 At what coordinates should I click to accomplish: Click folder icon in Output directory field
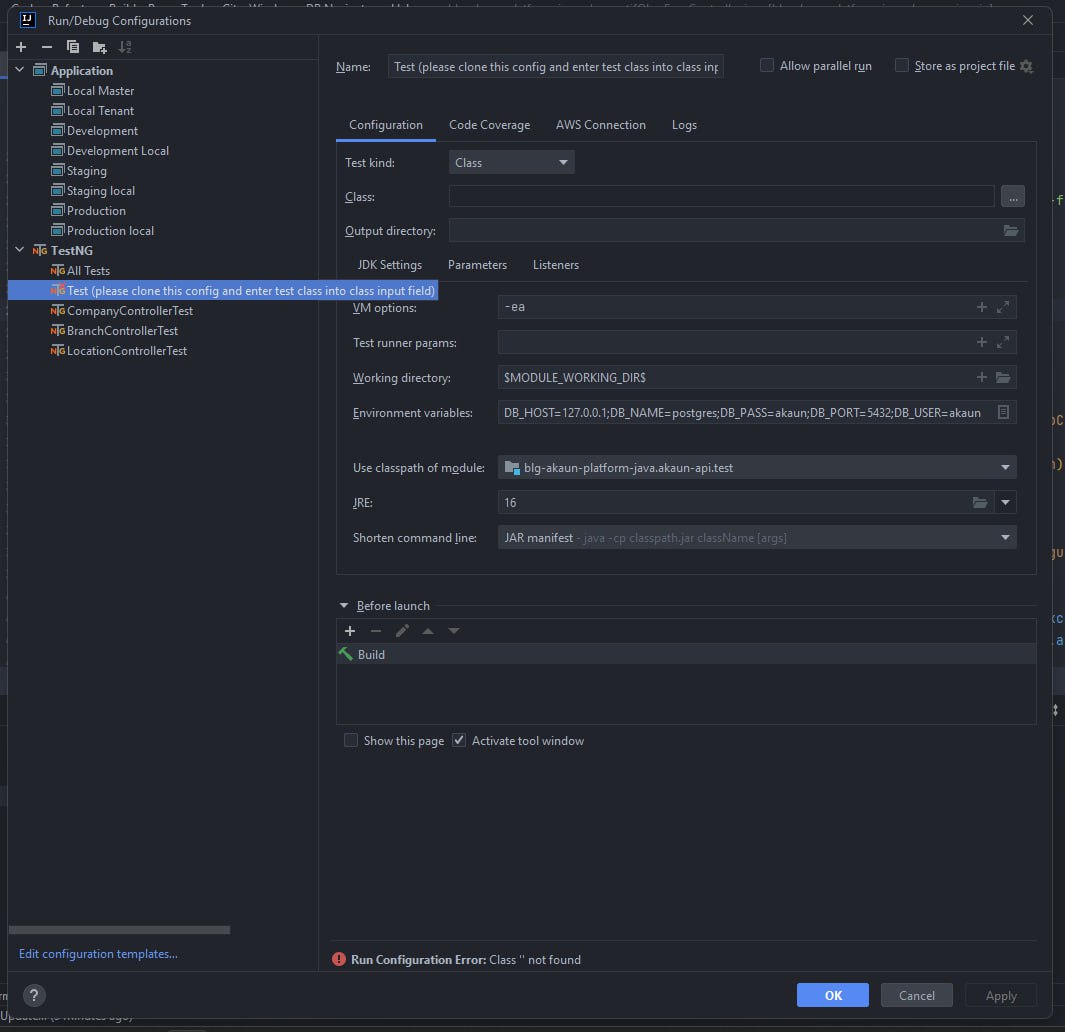click(x=1011, y=231)
